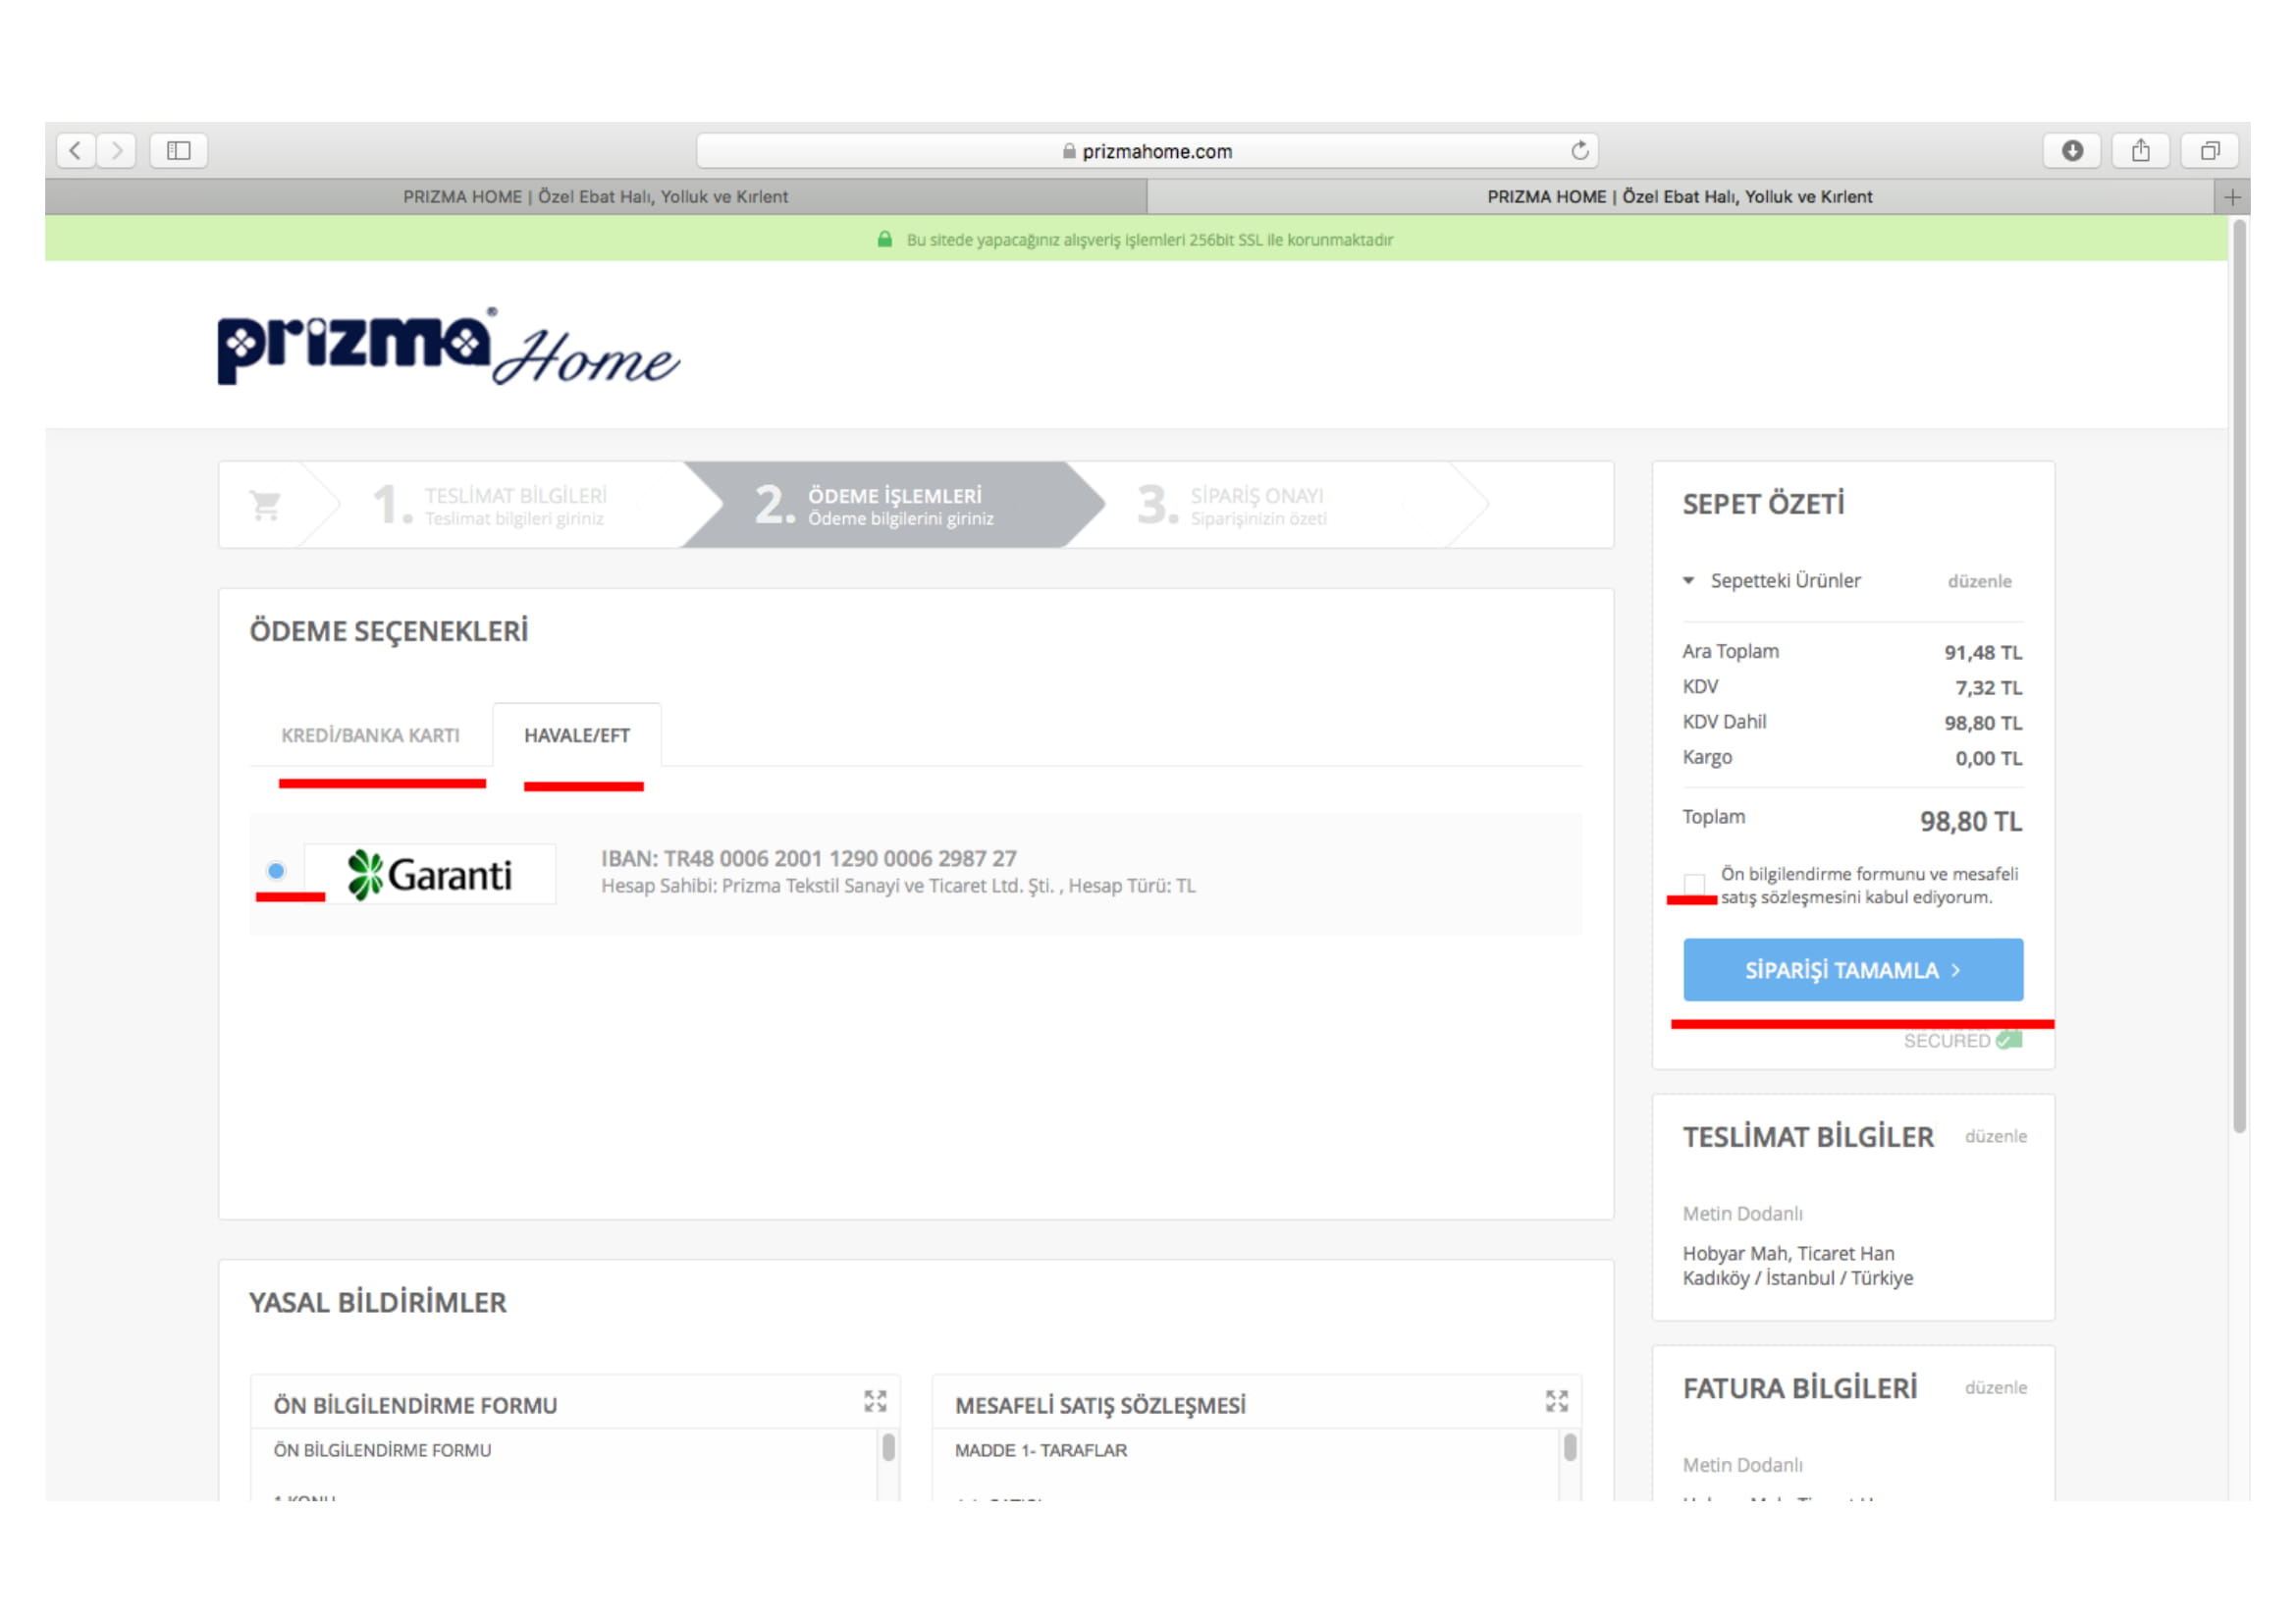The width and height of the screenshot is (2296, 1623).
Task: Select the second PRIZMA HOME browser tab
Action: 1680,197
